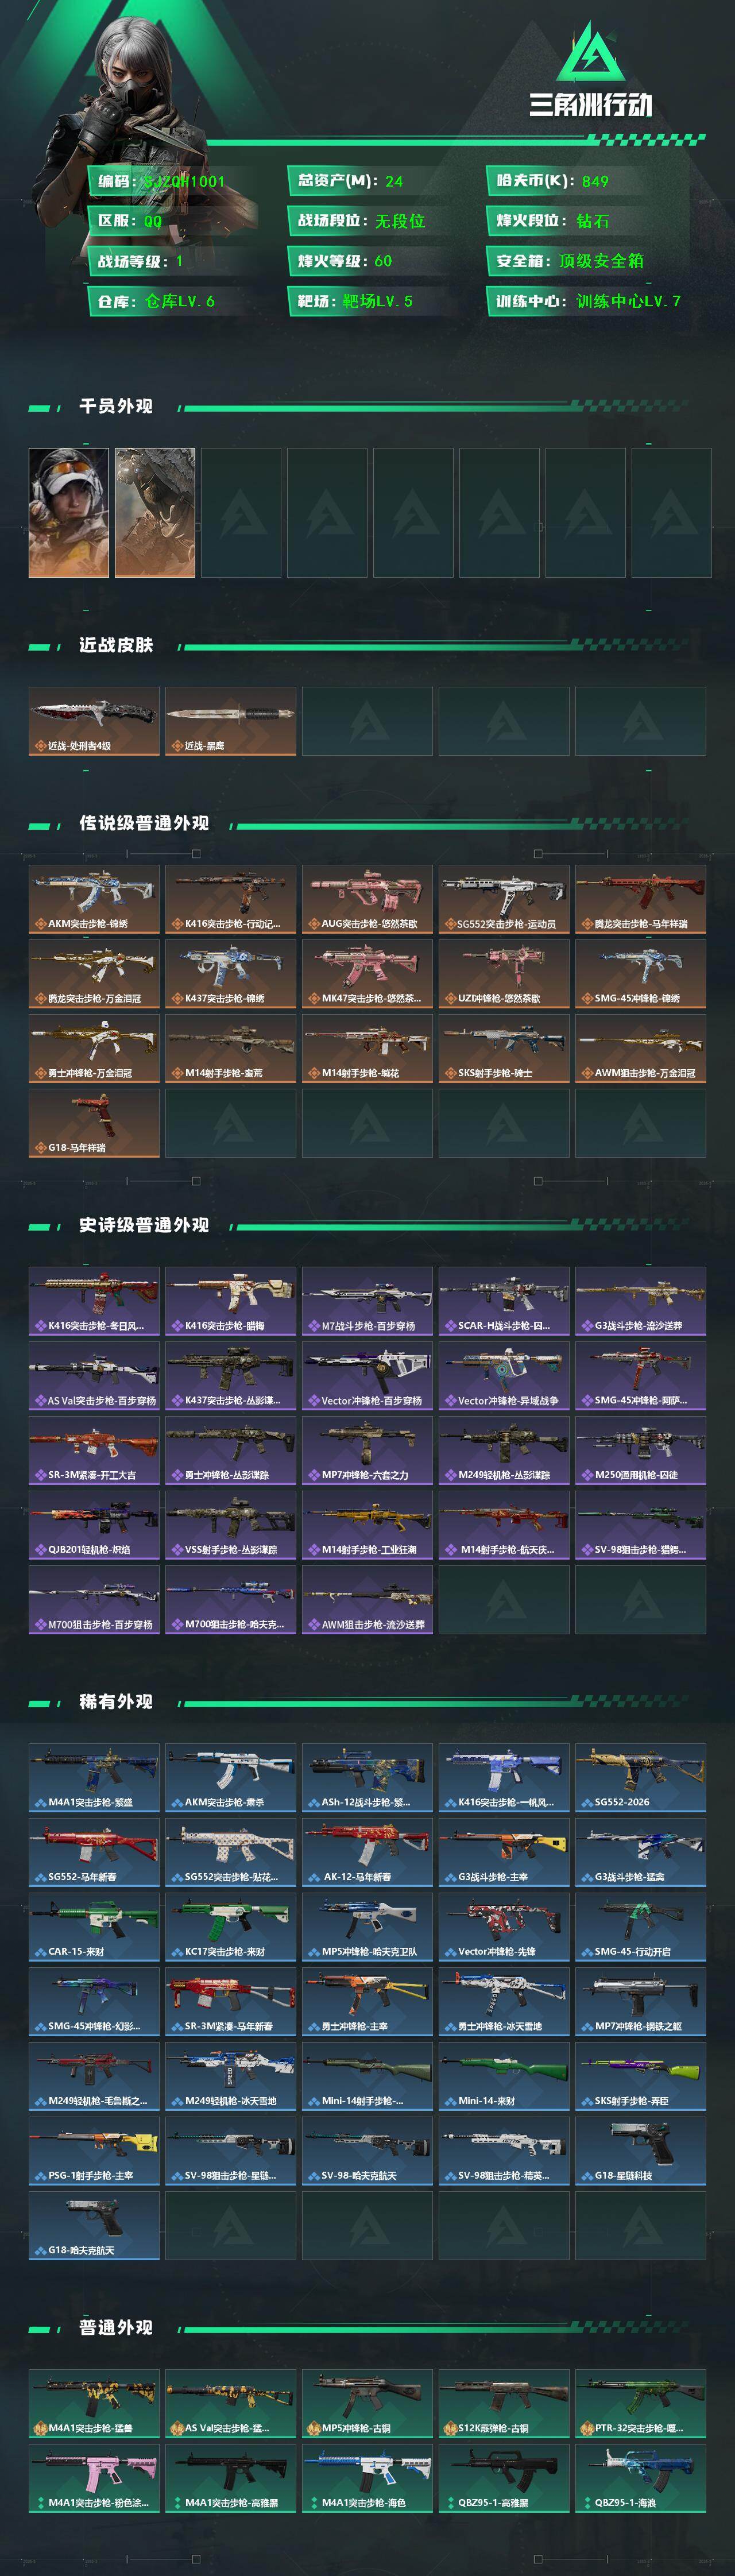Select the operator portrait wearing white cap
Image resolution: width=735 pixels, height=2576 pixels.
pyautogui.click(x=69, y=512)
